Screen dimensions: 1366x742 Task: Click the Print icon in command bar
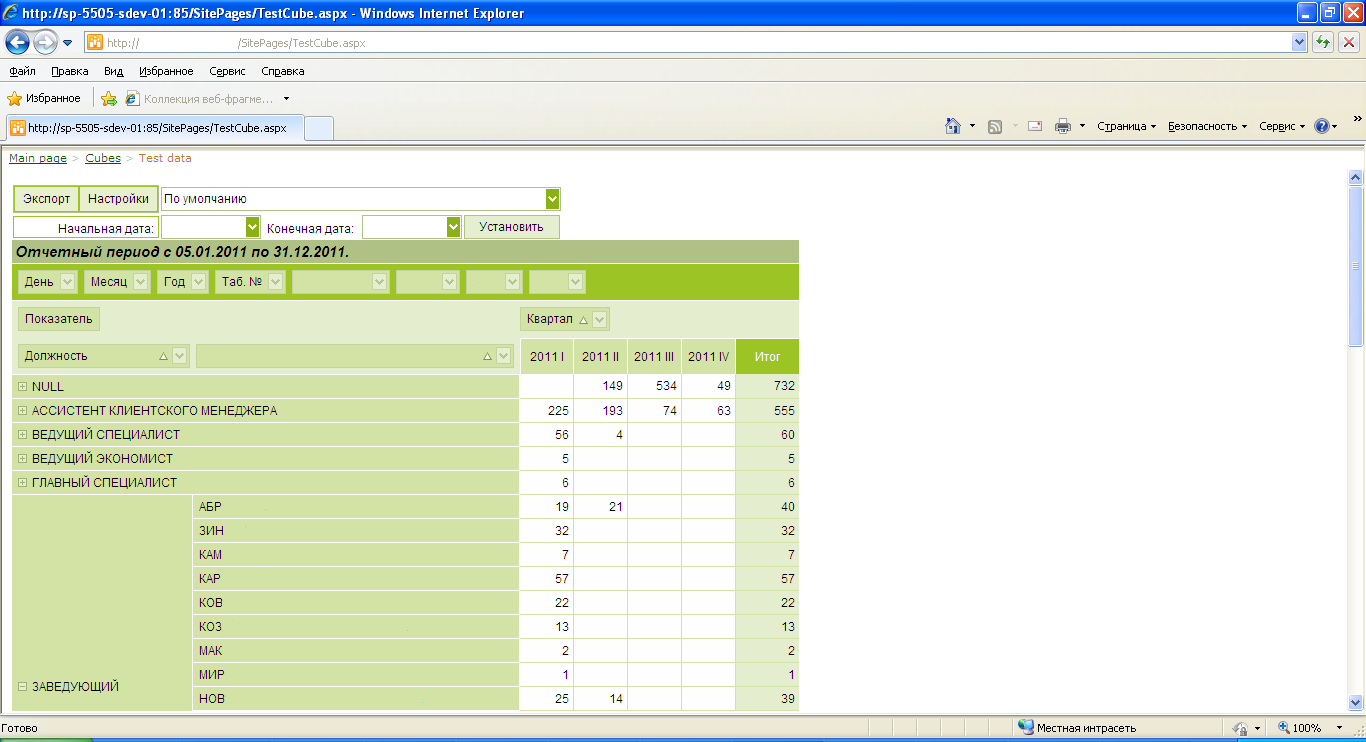click(1063, 126)
